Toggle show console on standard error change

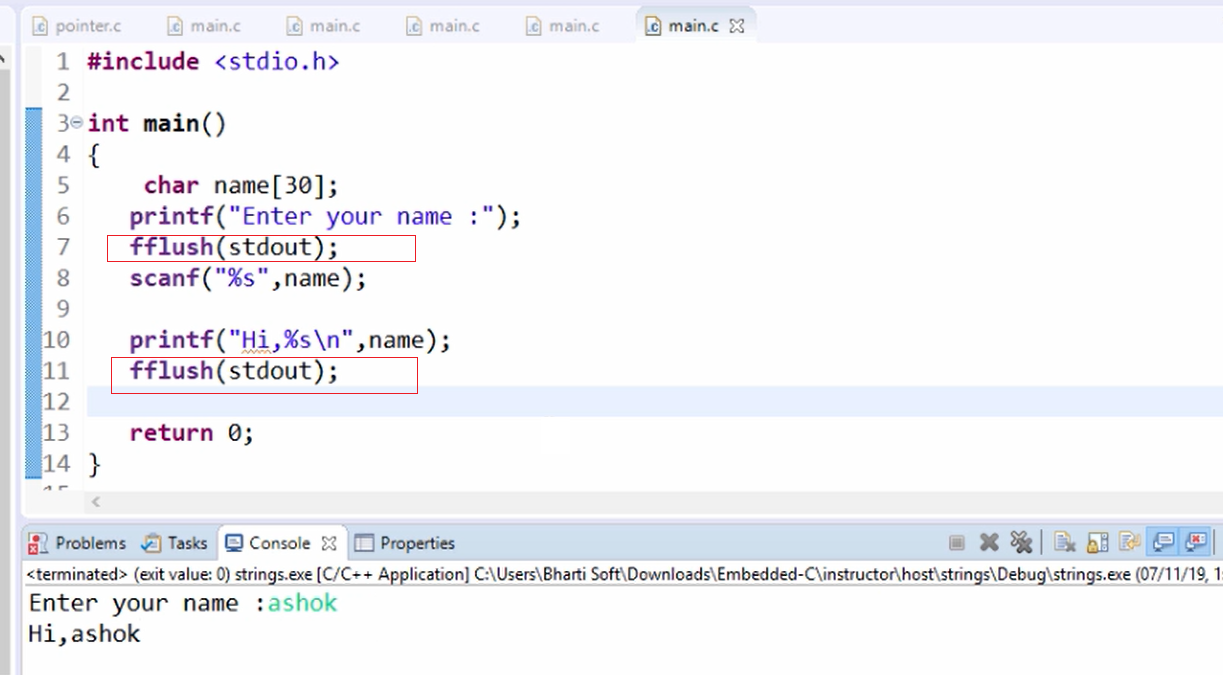click(x=1196, y=543)
